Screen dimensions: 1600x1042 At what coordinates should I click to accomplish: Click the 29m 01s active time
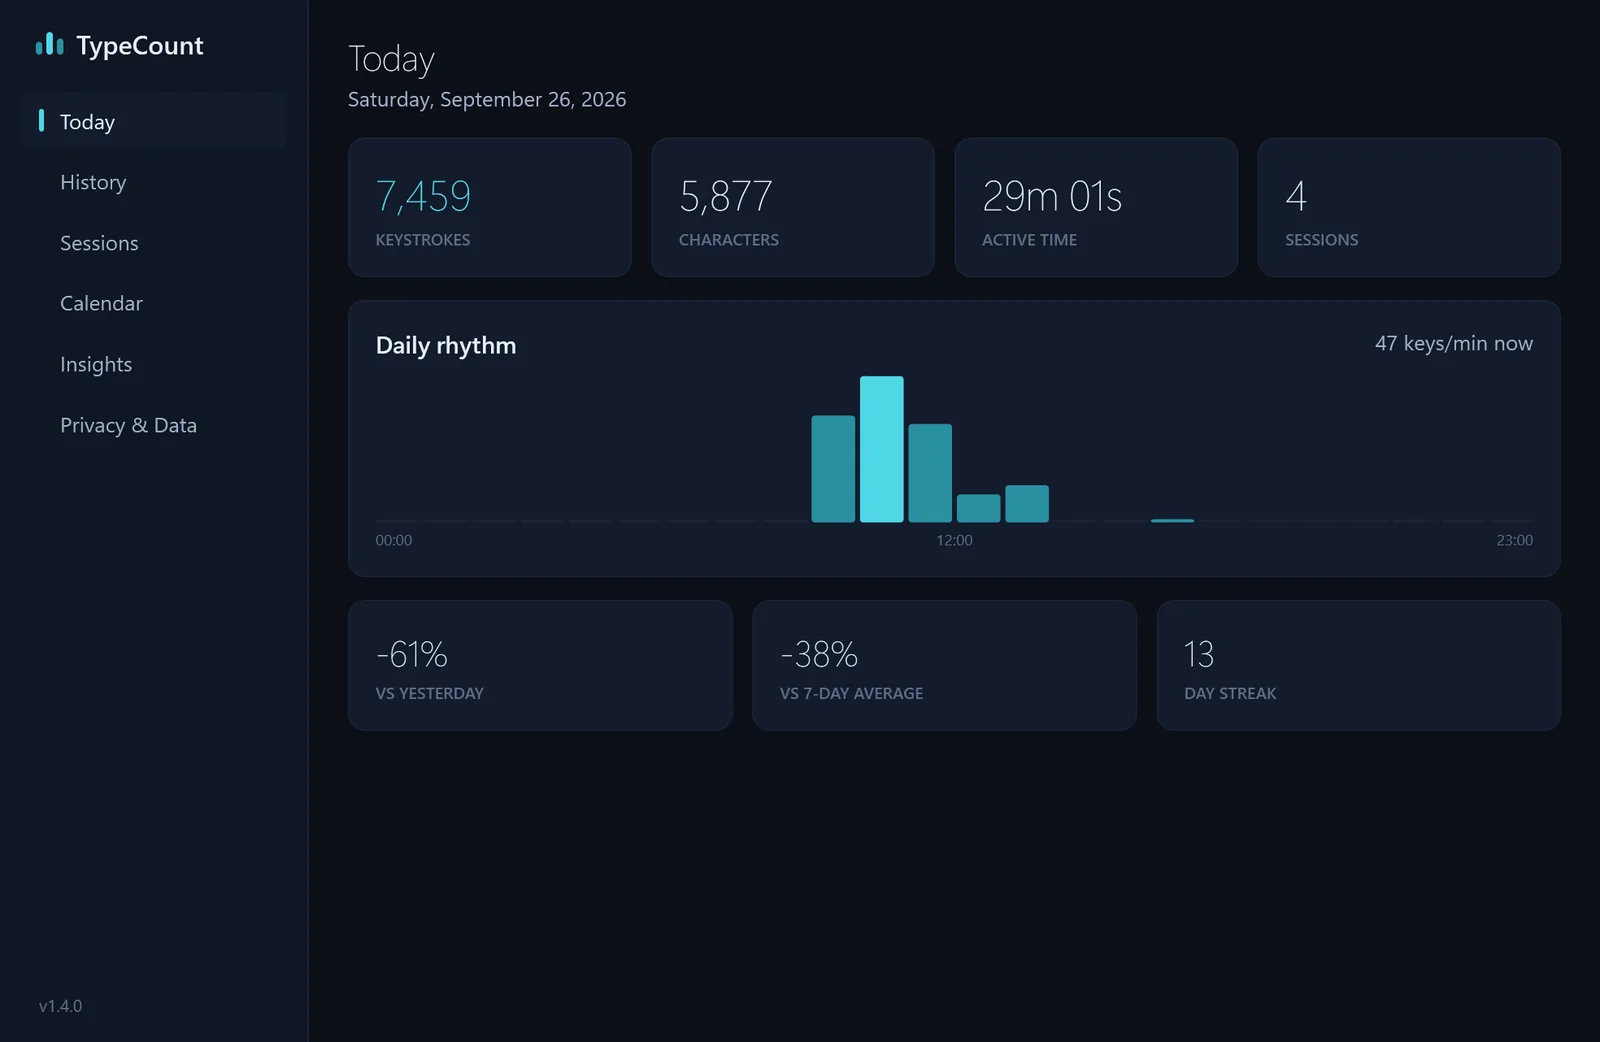pos(1052,196)
